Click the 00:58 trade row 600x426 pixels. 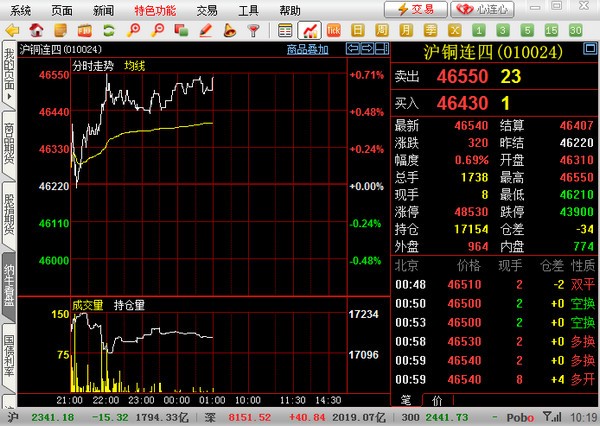tap(495, 341)
